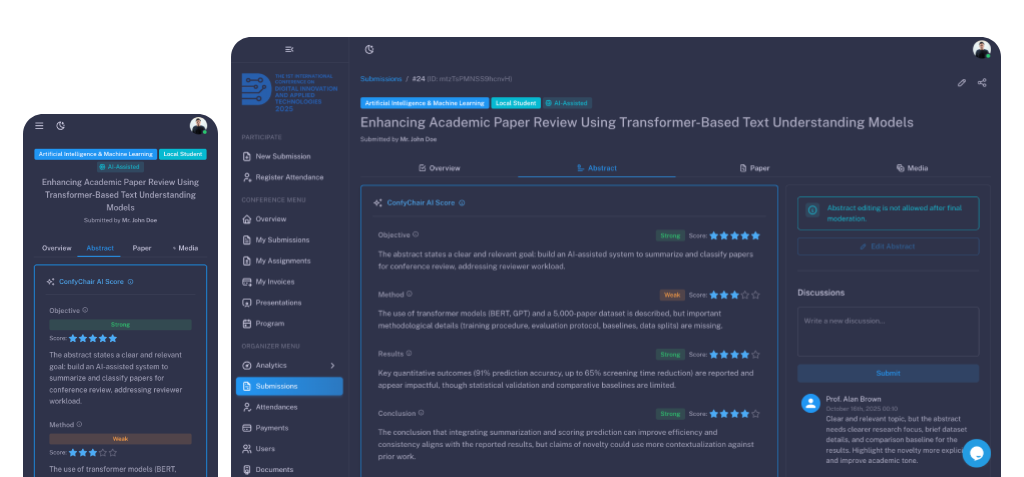
Task: Click the Method three-star score desktop
Action: coord(735,295)
